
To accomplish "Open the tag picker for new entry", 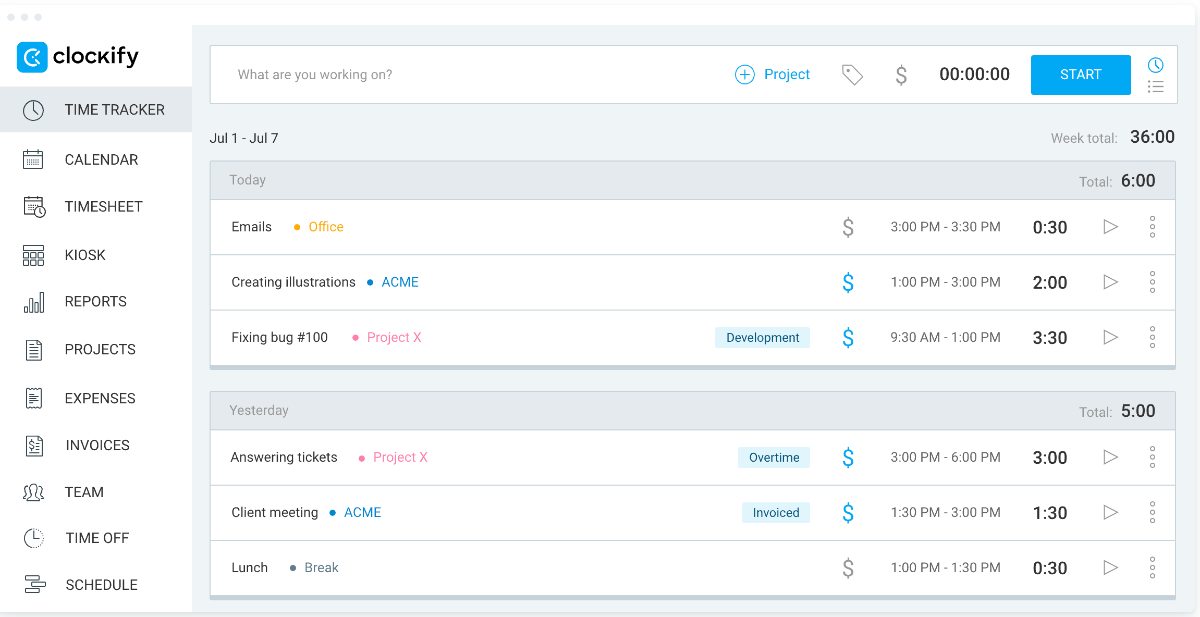I will click(852, 75).
